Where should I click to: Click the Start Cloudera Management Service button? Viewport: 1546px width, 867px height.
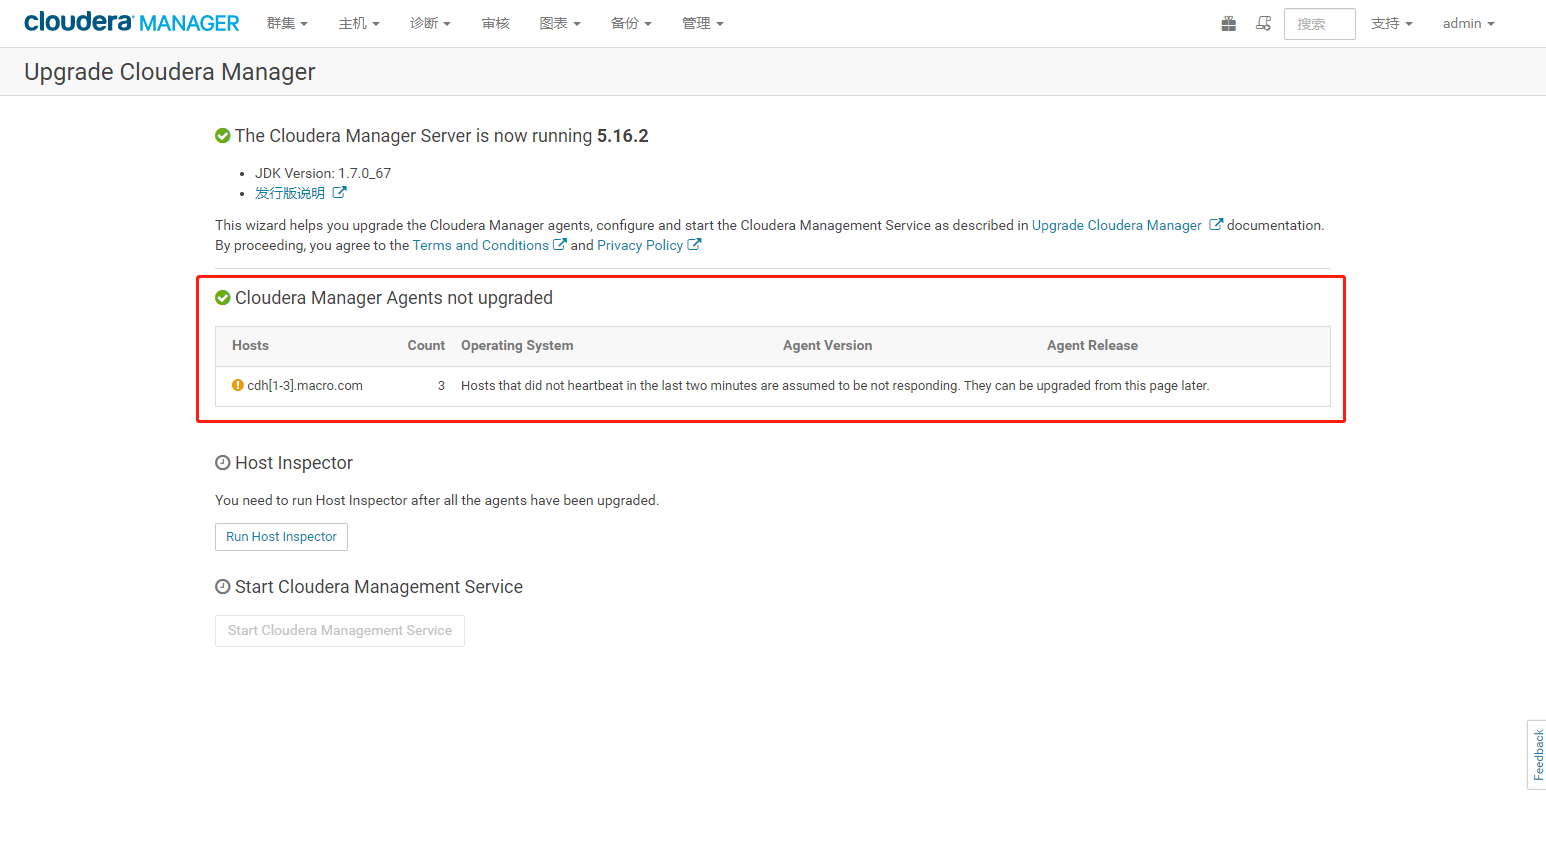340,631
